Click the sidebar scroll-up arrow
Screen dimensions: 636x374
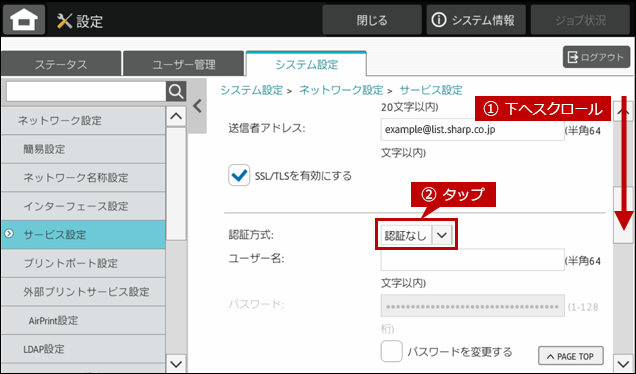click(x=176, y=116)
